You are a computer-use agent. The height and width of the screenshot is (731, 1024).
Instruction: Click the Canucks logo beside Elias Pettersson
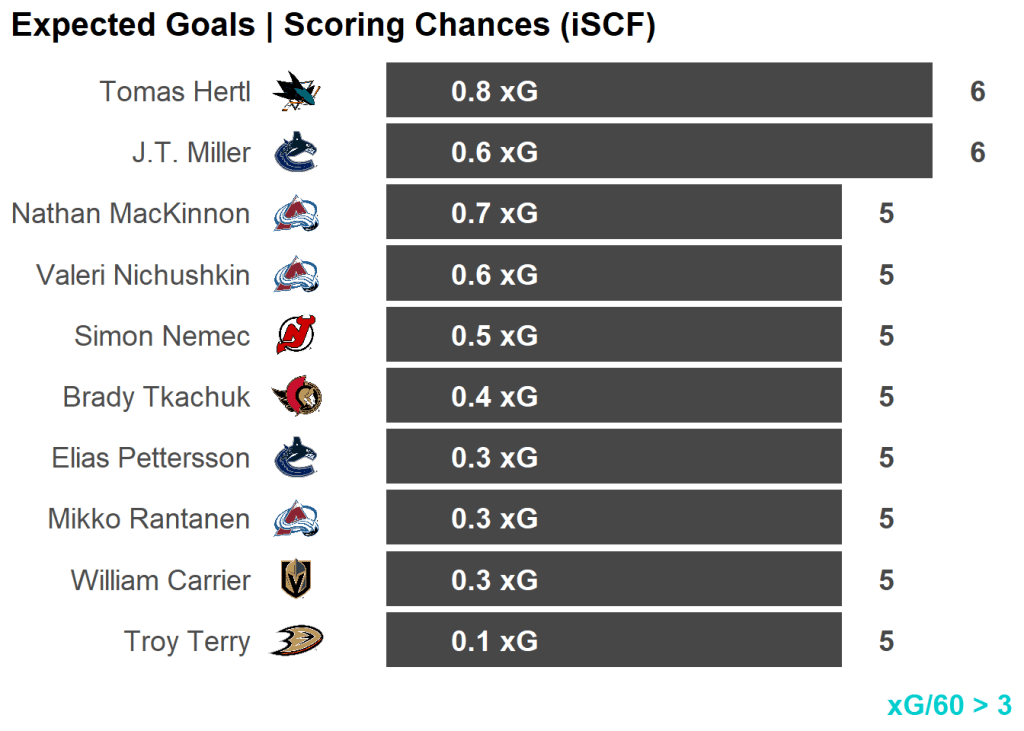pos(297,458)
